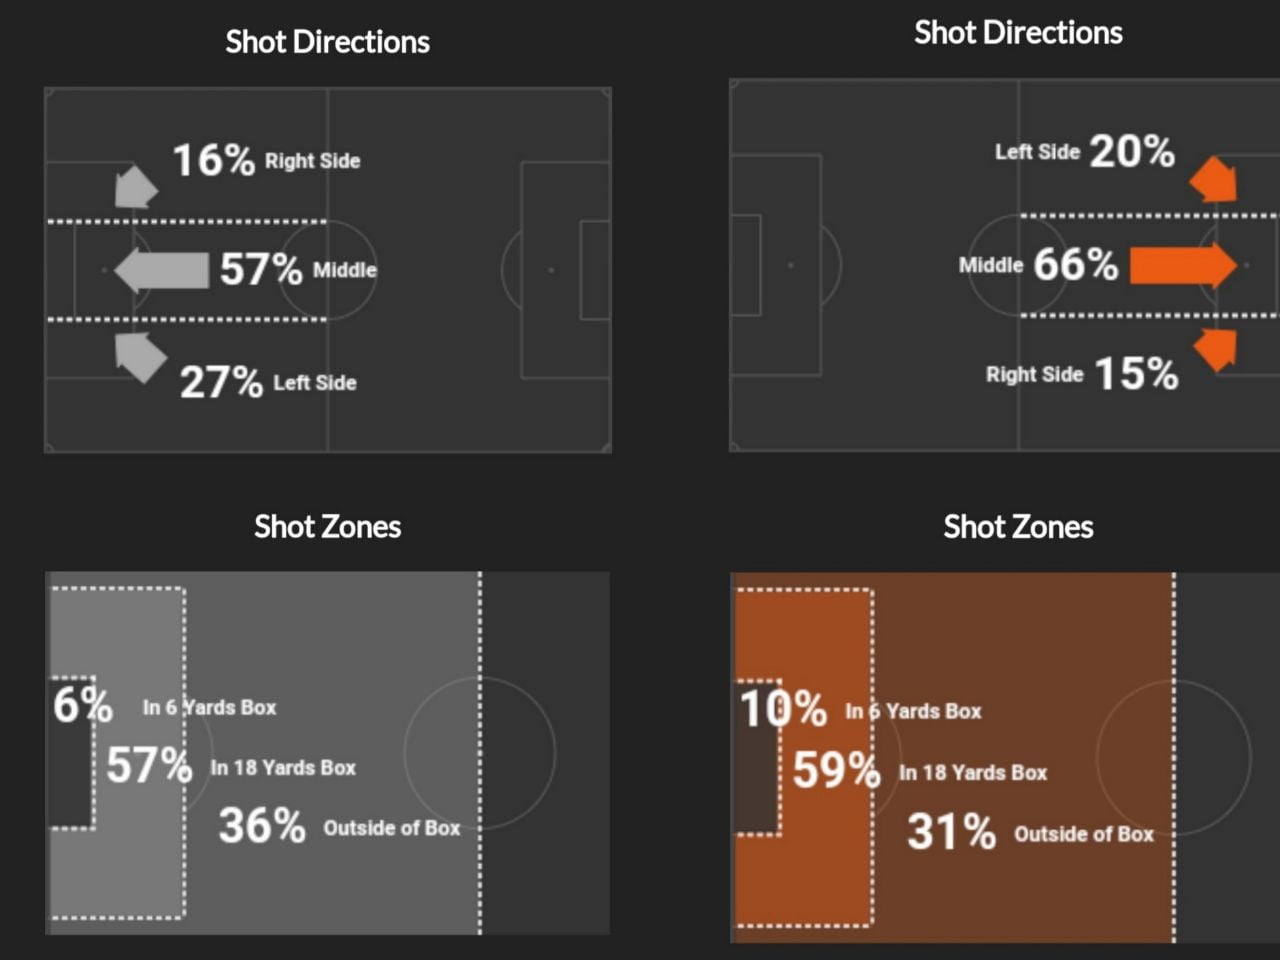Select the 36% Outside of Box value
This screenshot has width=1280, height=960.
262,826
